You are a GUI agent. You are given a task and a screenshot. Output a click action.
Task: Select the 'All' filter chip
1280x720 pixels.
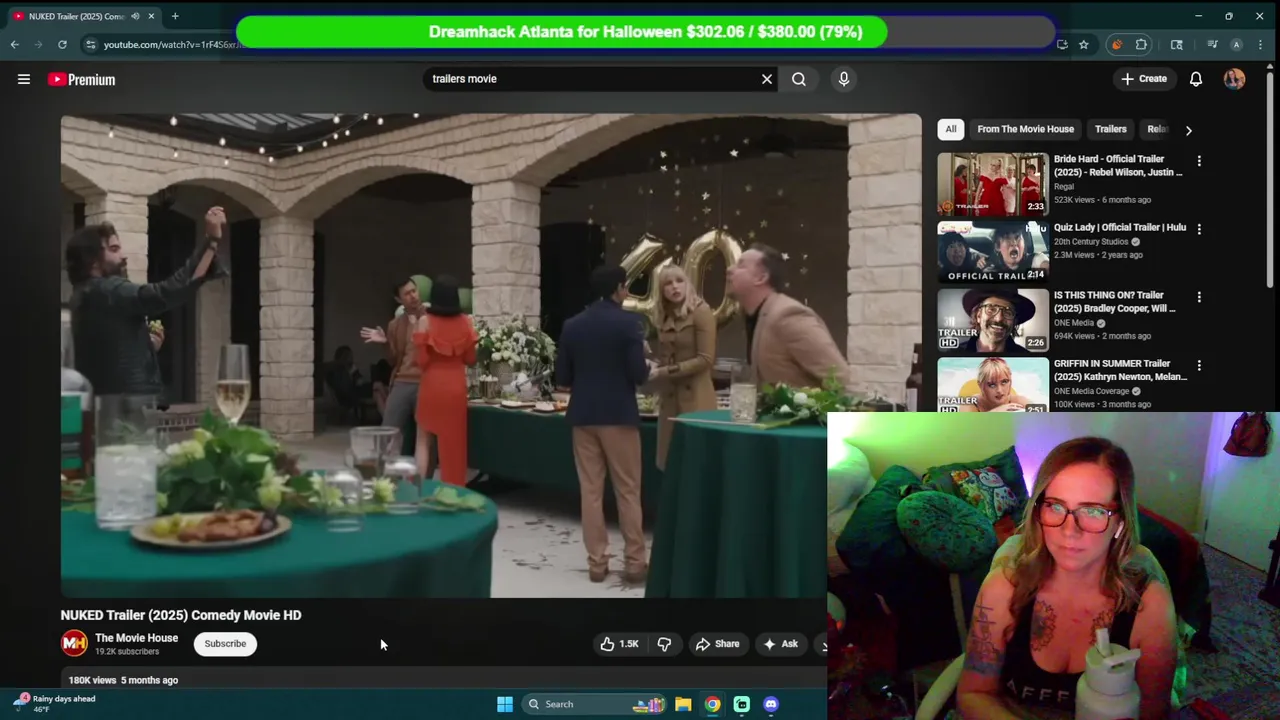(x=951, y=129)
